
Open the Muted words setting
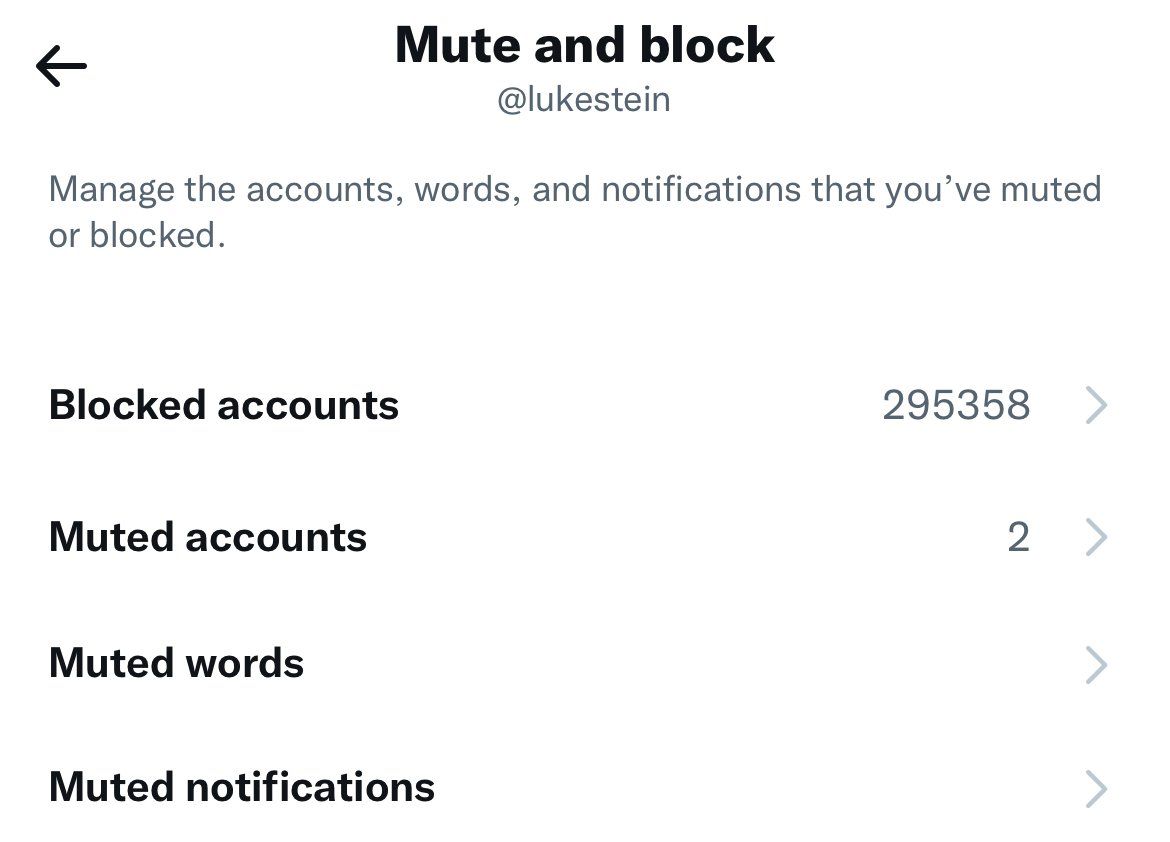[x=176, y=664]
